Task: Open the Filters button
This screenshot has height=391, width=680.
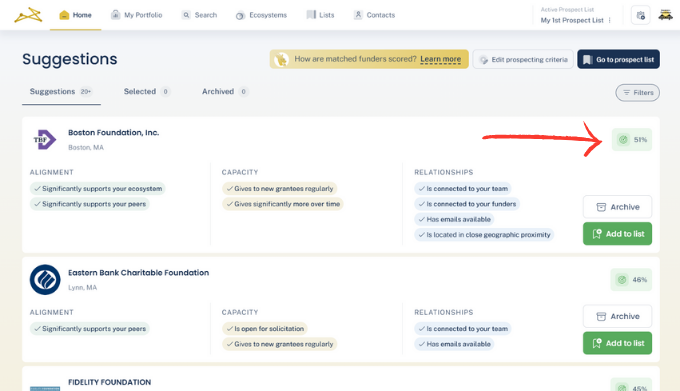Action: (638, 93)
